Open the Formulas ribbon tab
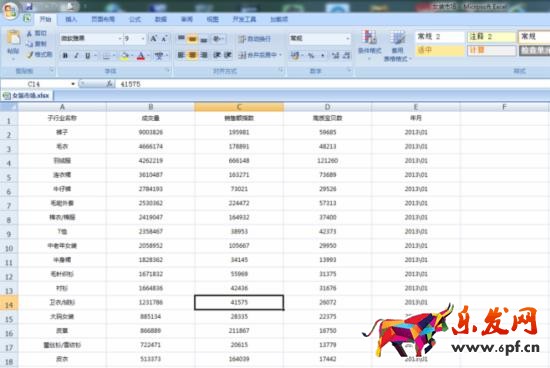The width and height of the screenshot is (550, 368). click(x=135, y=19)
